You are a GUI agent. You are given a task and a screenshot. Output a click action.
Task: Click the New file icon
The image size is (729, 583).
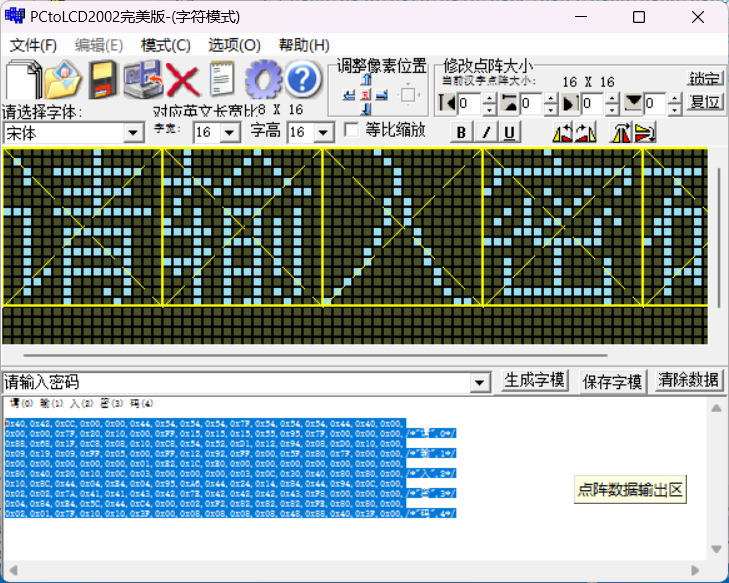[23, 80]
